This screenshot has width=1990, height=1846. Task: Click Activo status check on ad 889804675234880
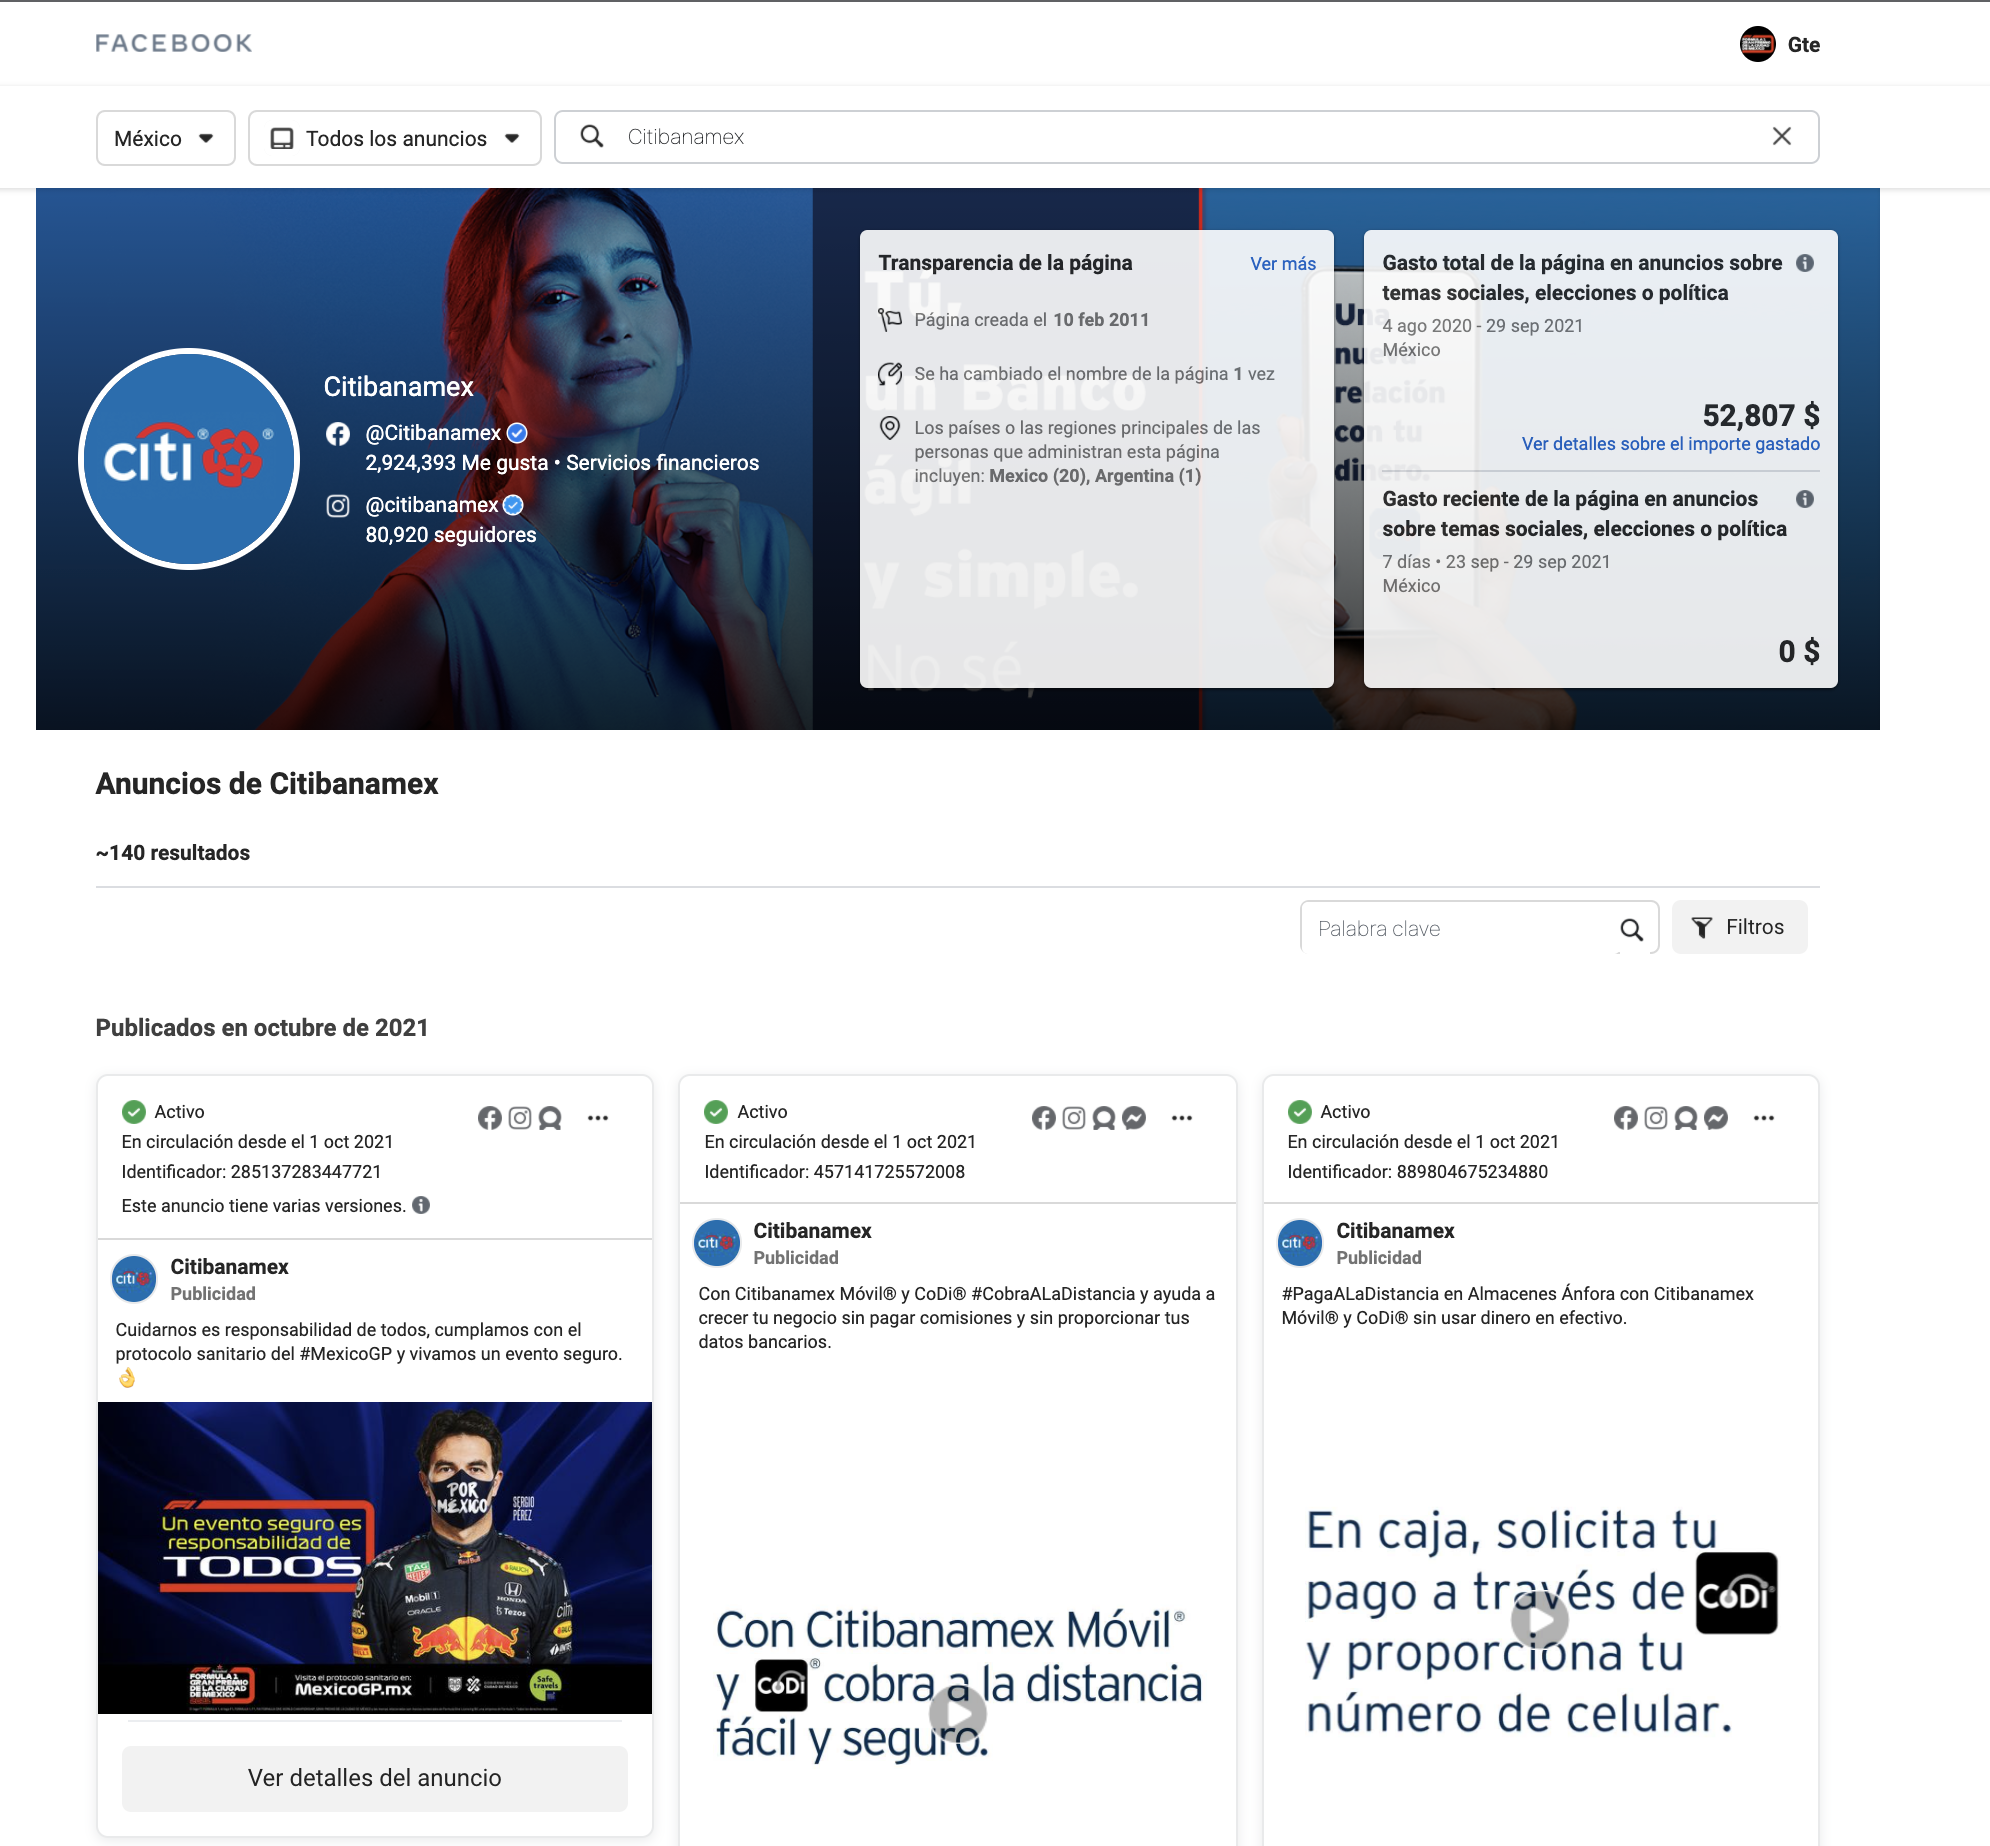coord(1299,1112)
